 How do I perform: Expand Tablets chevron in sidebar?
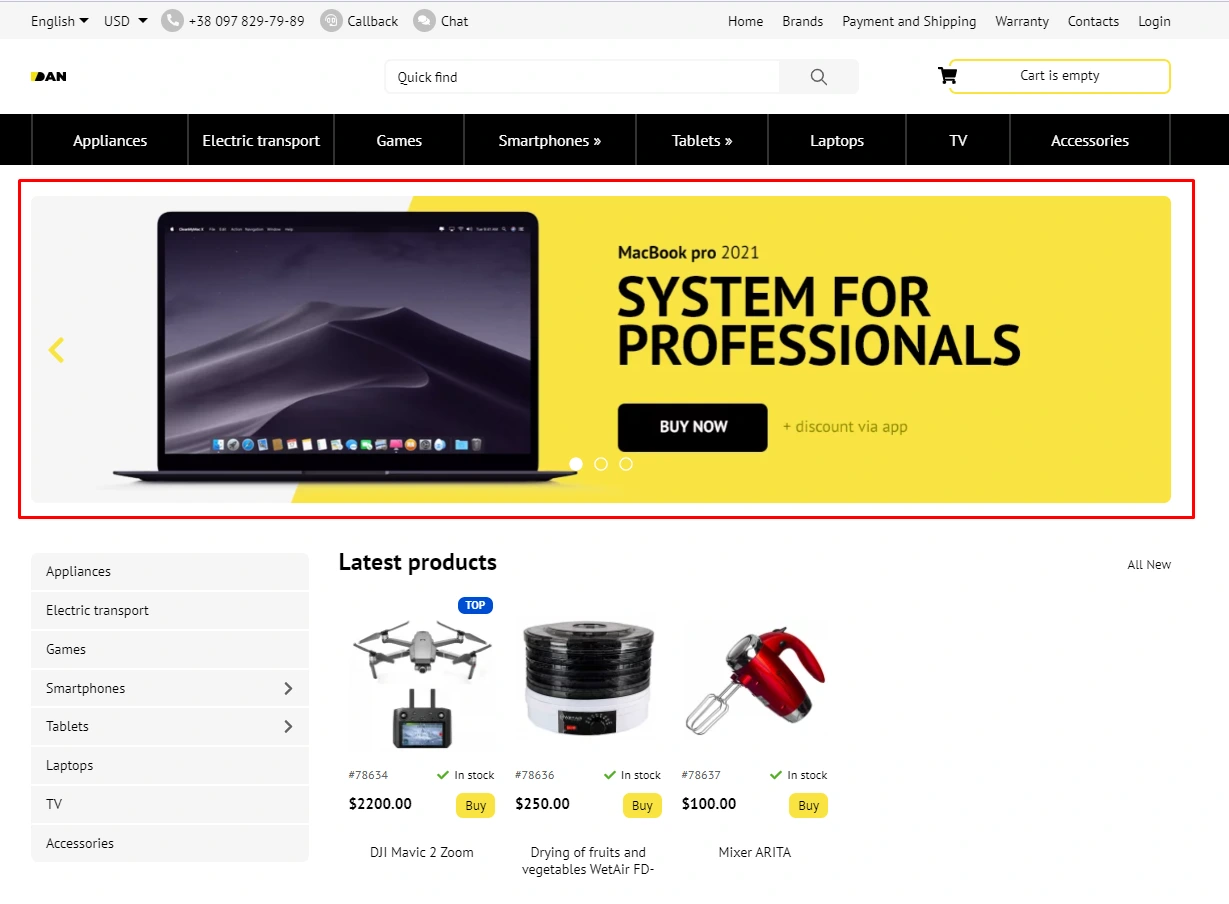pos(288,726)
